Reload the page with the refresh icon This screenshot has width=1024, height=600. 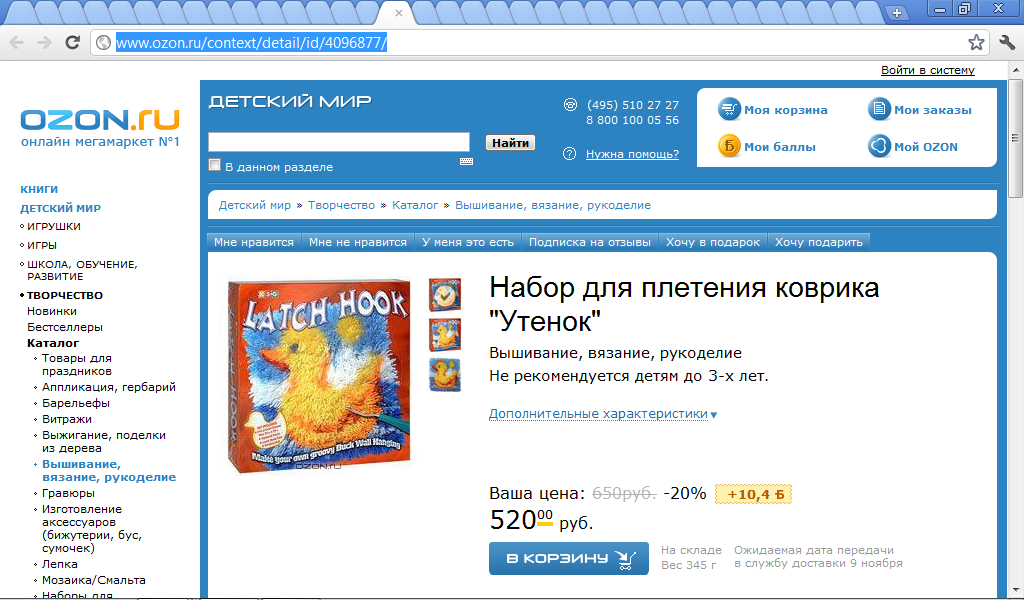pyautogui.click(x=72, y=42)
